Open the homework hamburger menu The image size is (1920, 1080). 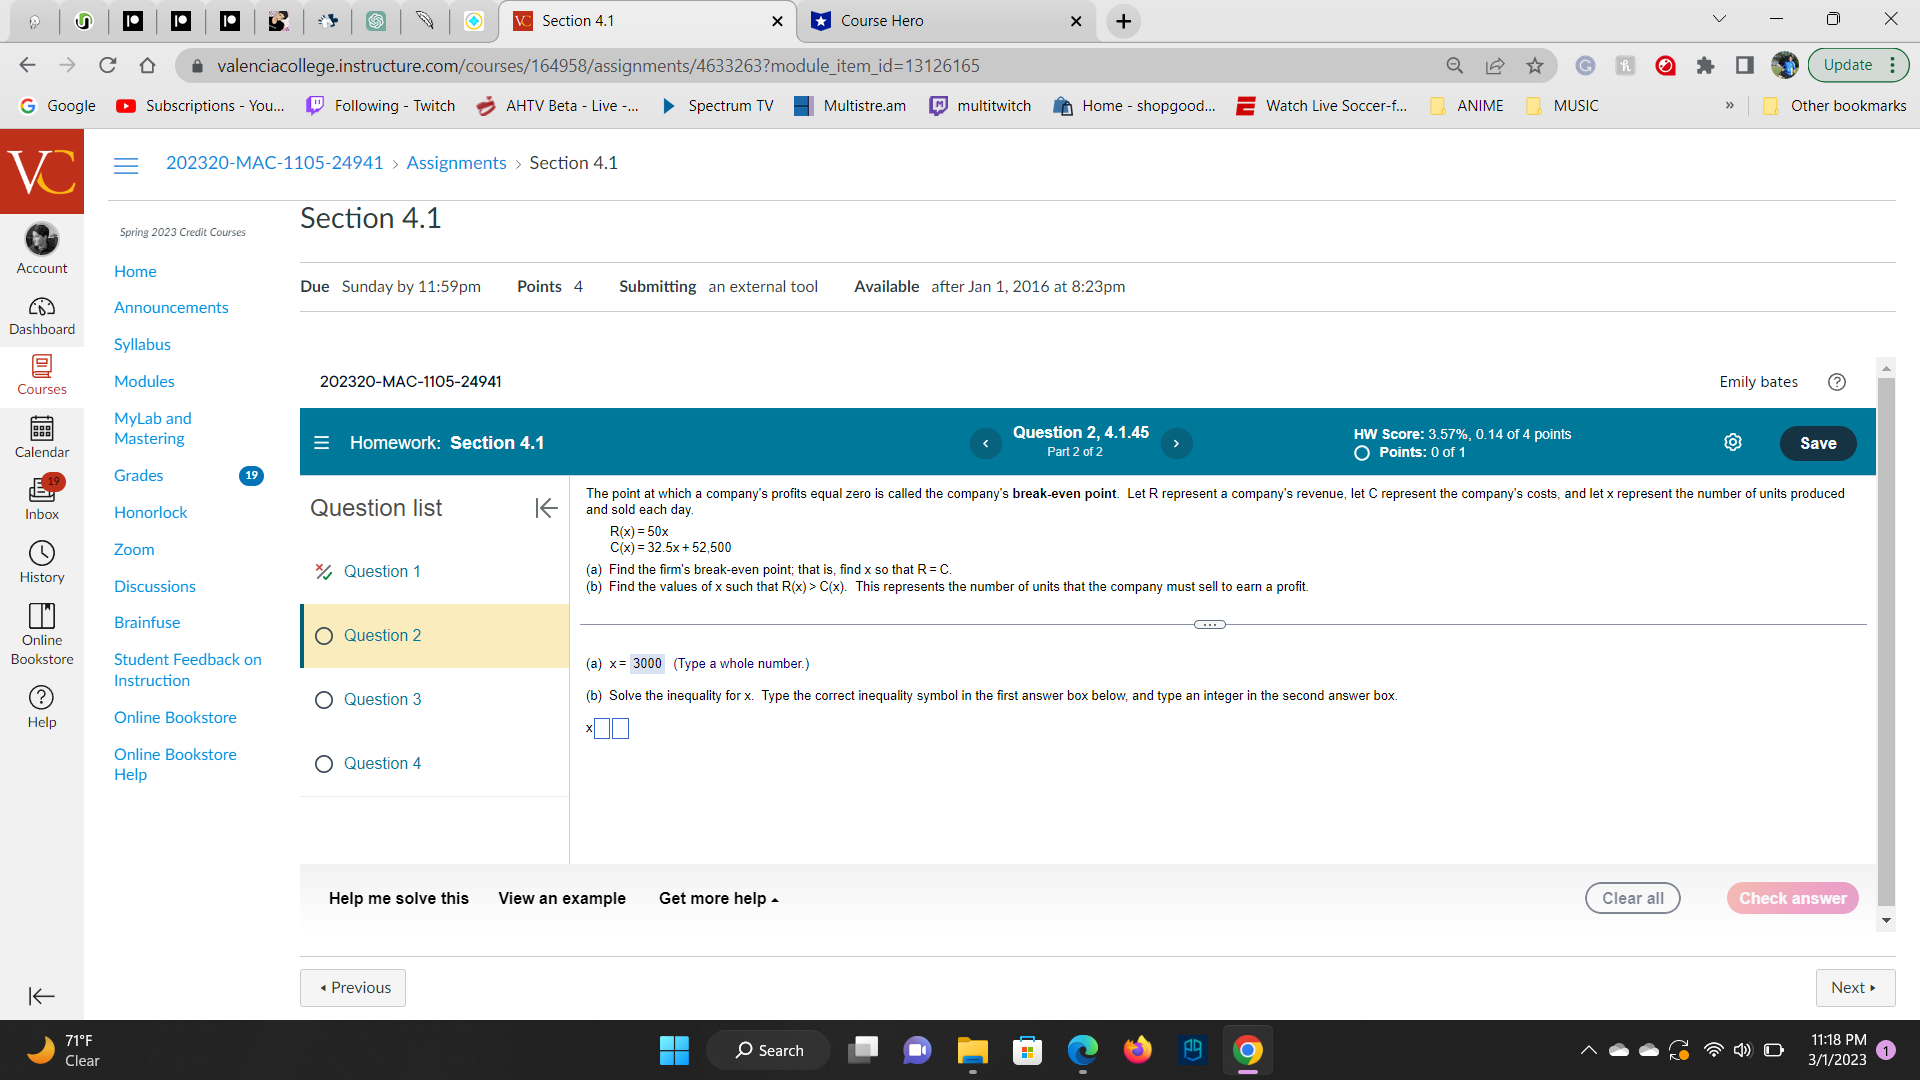tap(321, 443)
